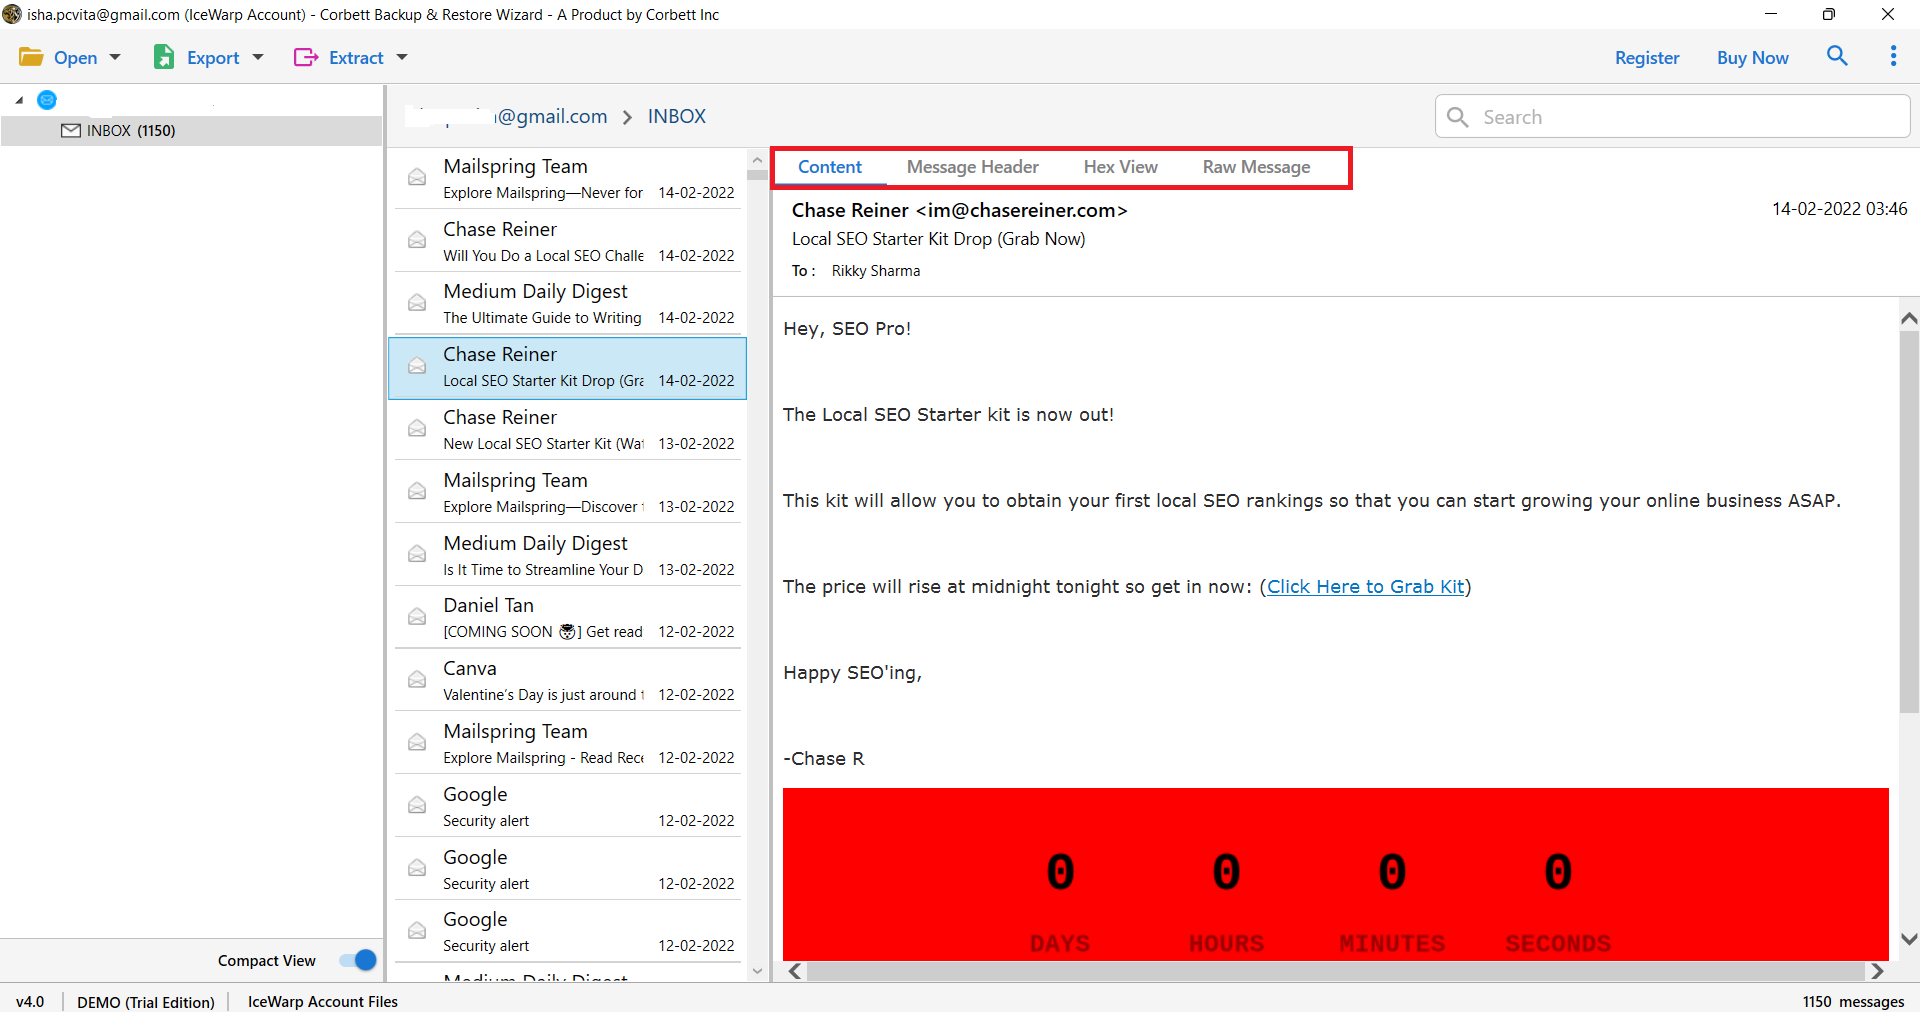
Task: Click the INBOX envelope icon in folder tree
Action: 71,131
